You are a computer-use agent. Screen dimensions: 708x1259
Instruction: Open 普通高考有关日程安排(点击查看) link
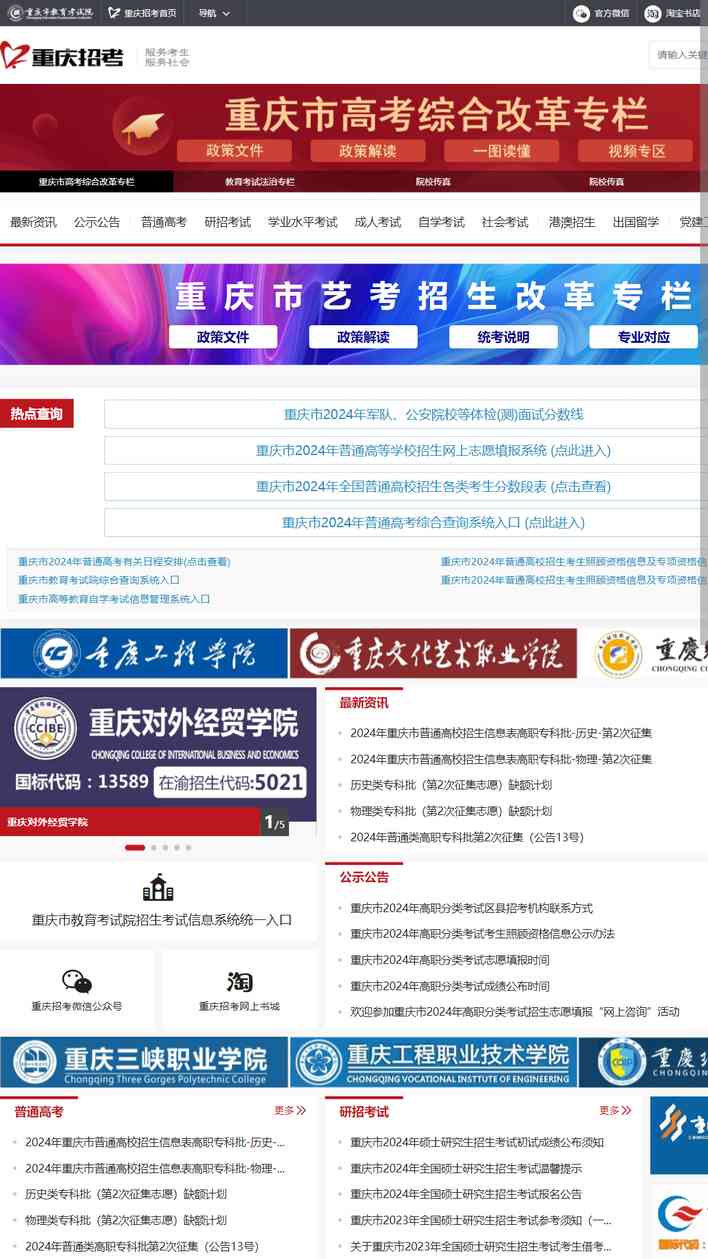[124, 561]
